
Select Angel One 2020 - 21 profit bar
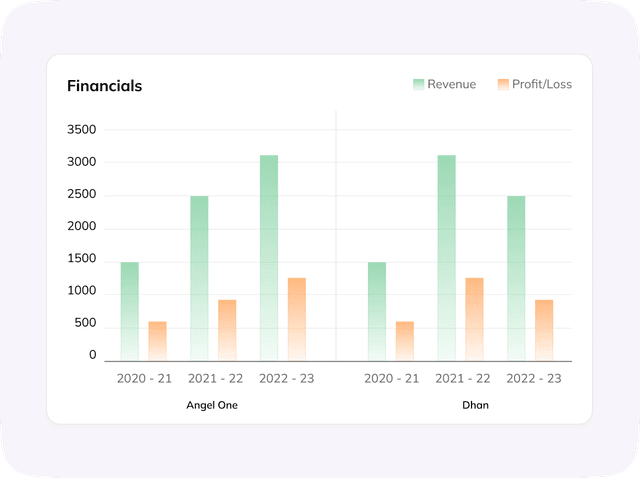pyautogui.click(x=158, y=341)
